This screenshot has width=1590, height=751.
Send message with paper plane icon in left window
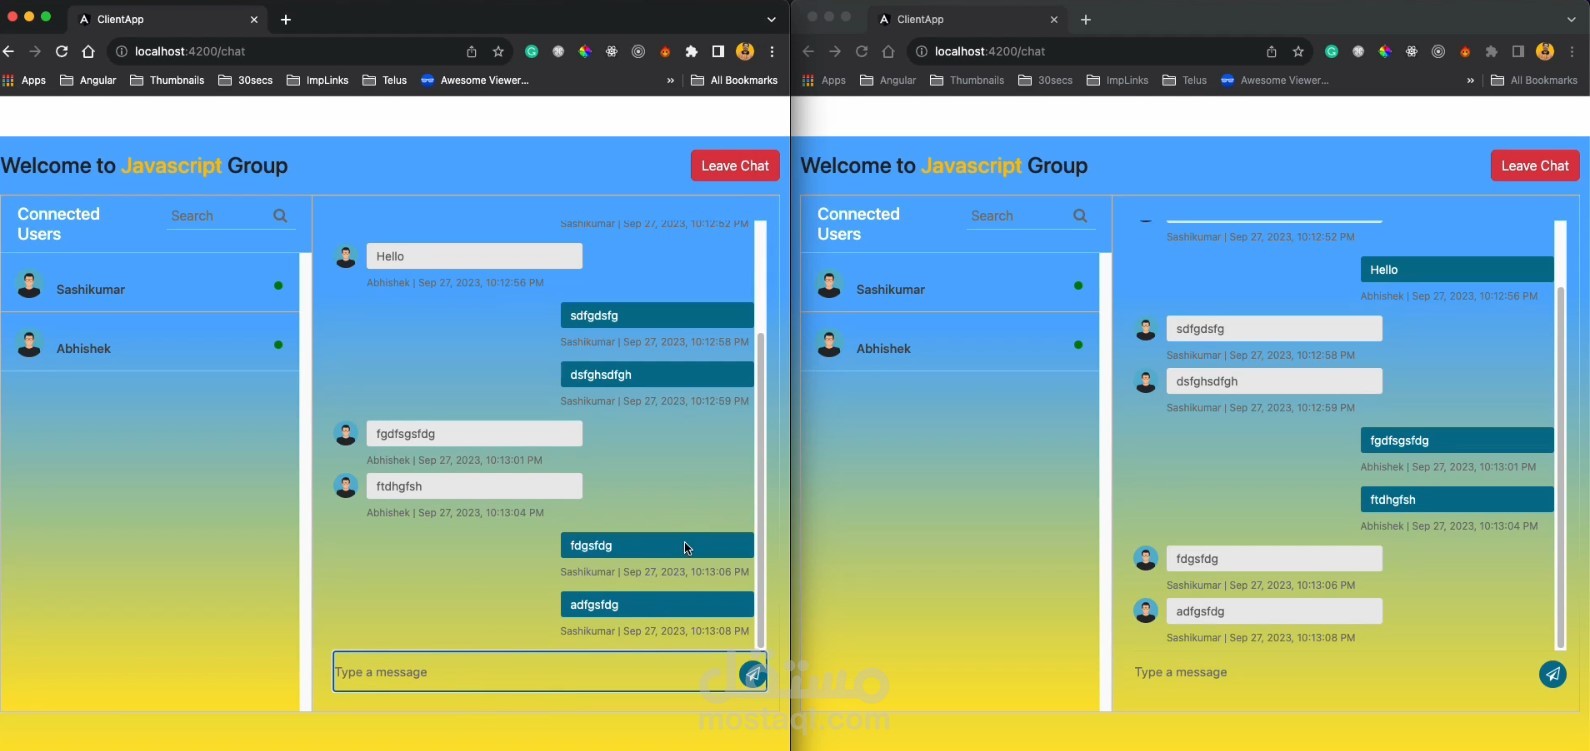pyautogui.click(x=753, y=674)
